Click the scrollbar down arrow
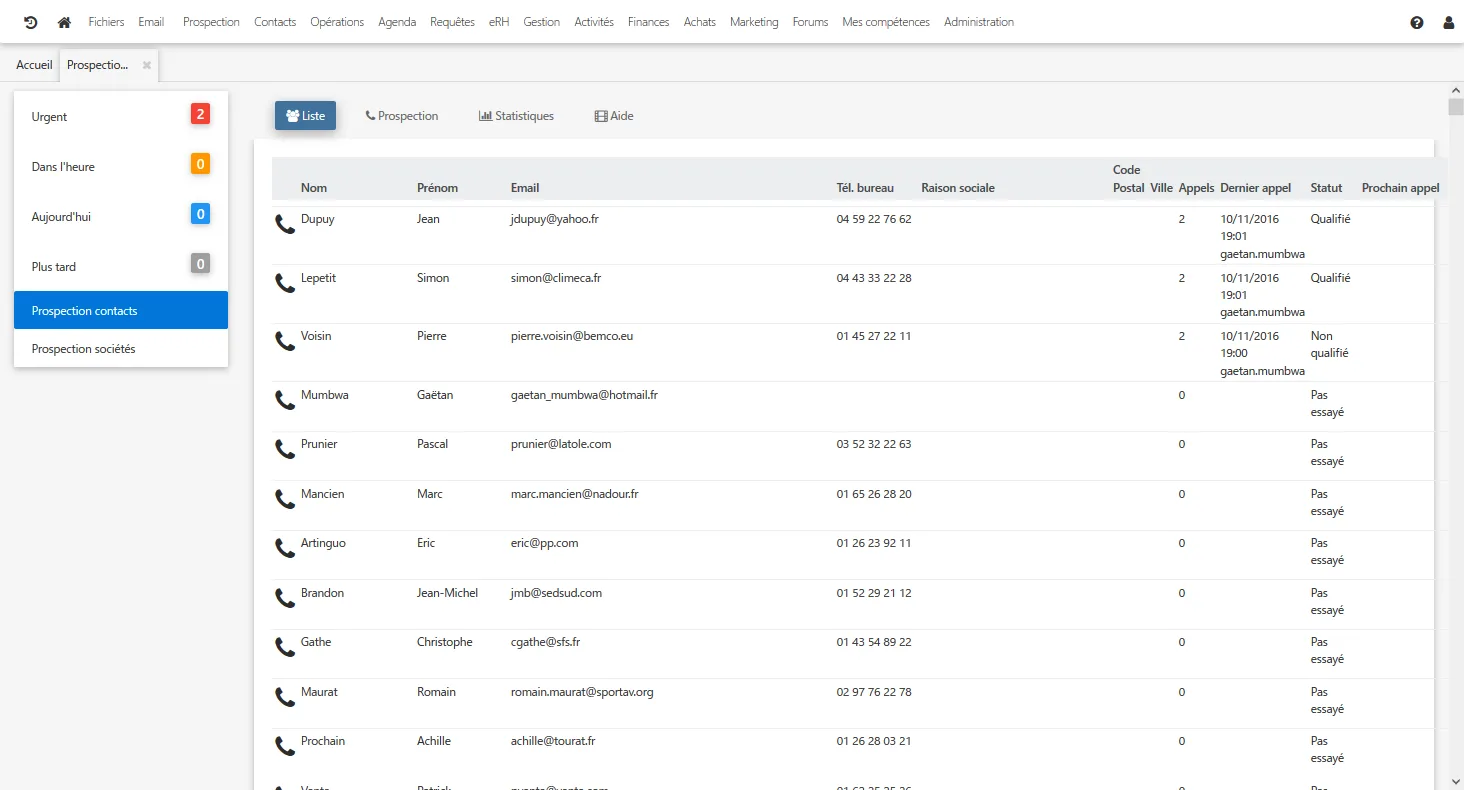The image size is (1464, 790). (1456, 781)
